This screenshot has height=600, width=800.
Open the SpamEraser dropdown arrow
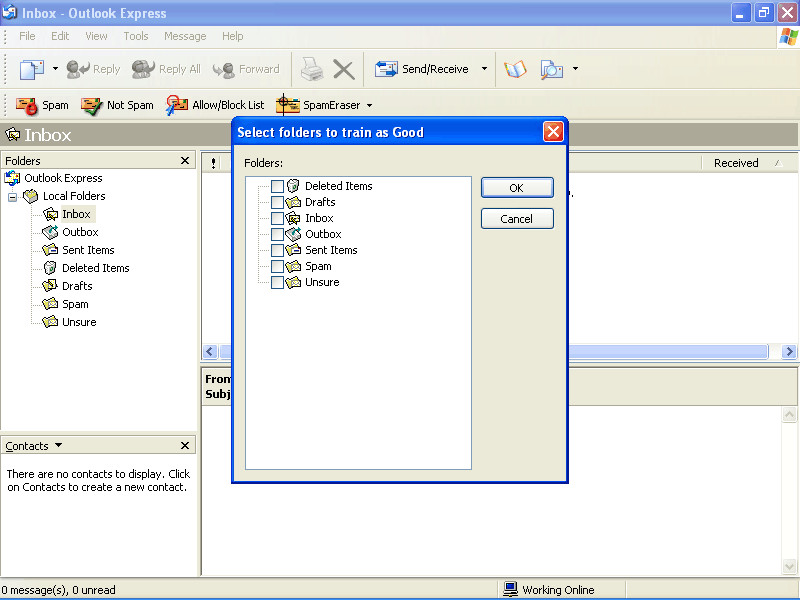pyautogui.click(x=369, y=106)
